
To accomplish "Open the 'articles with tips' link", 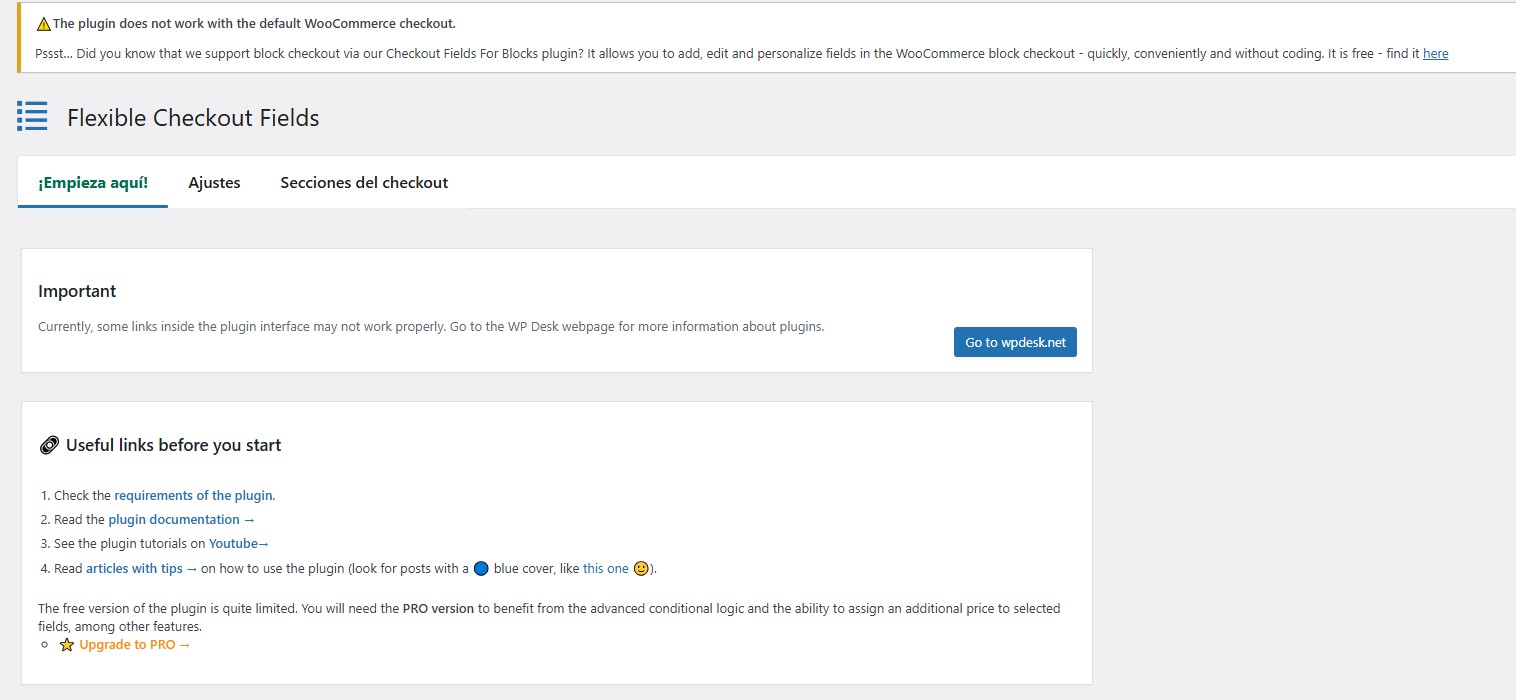I will [x=141, y=568].
